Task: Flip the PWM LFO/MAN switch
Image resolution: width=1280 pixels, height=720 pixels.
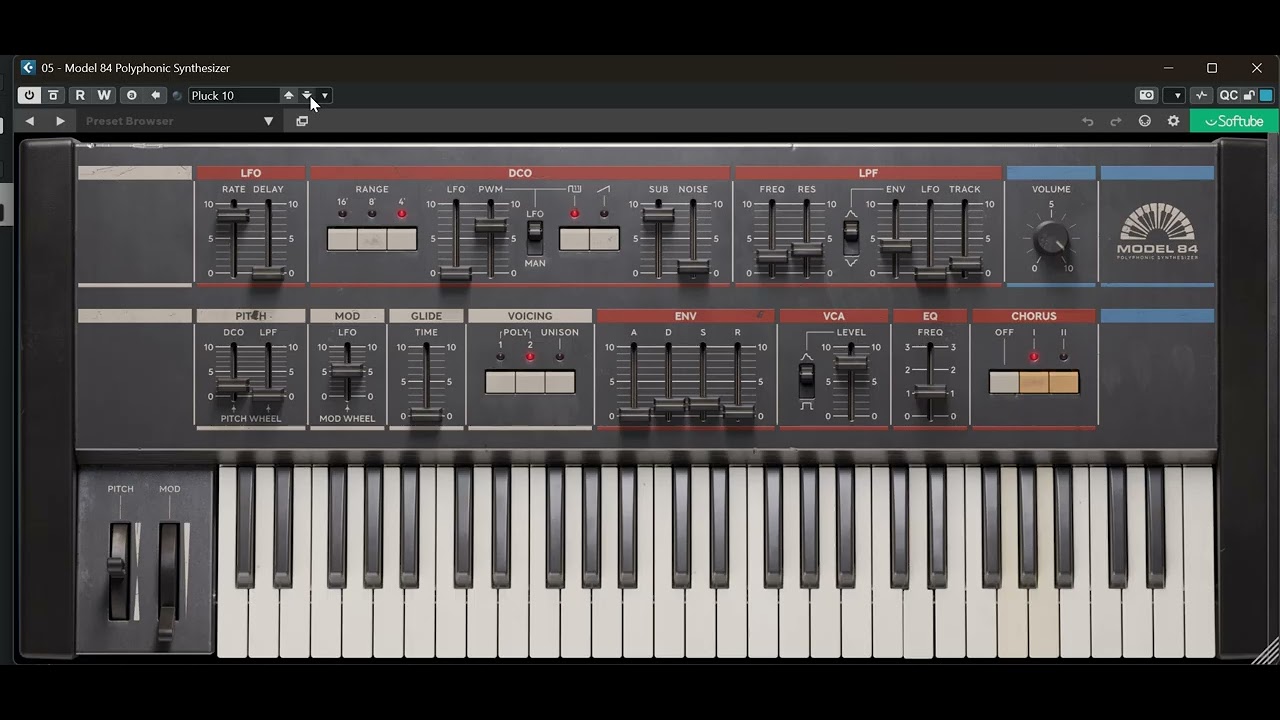Action: [x=535, y=238]
